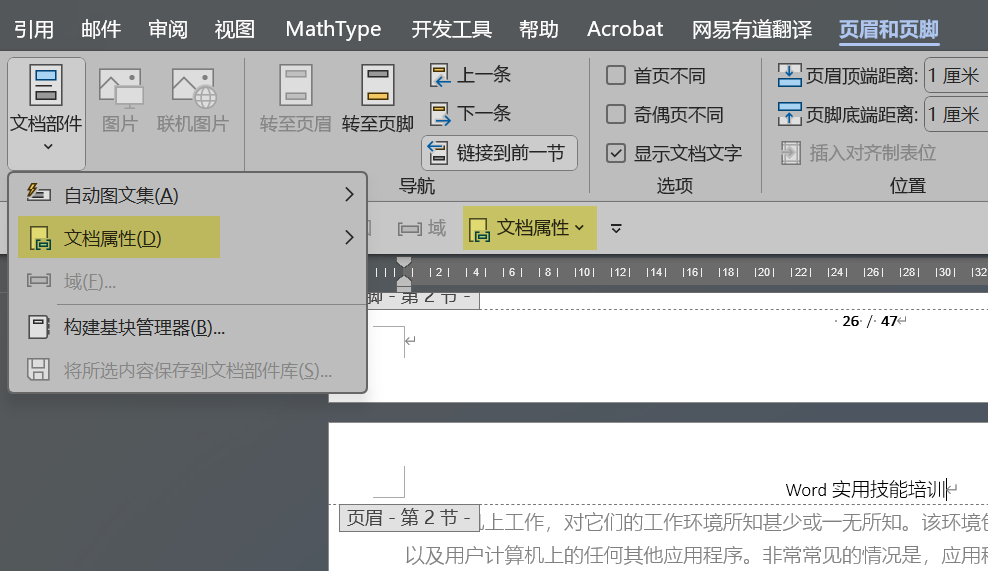988x571 pixels.
Task: Click the 页眉 - 第 2 节 - label
Action: 409,518
